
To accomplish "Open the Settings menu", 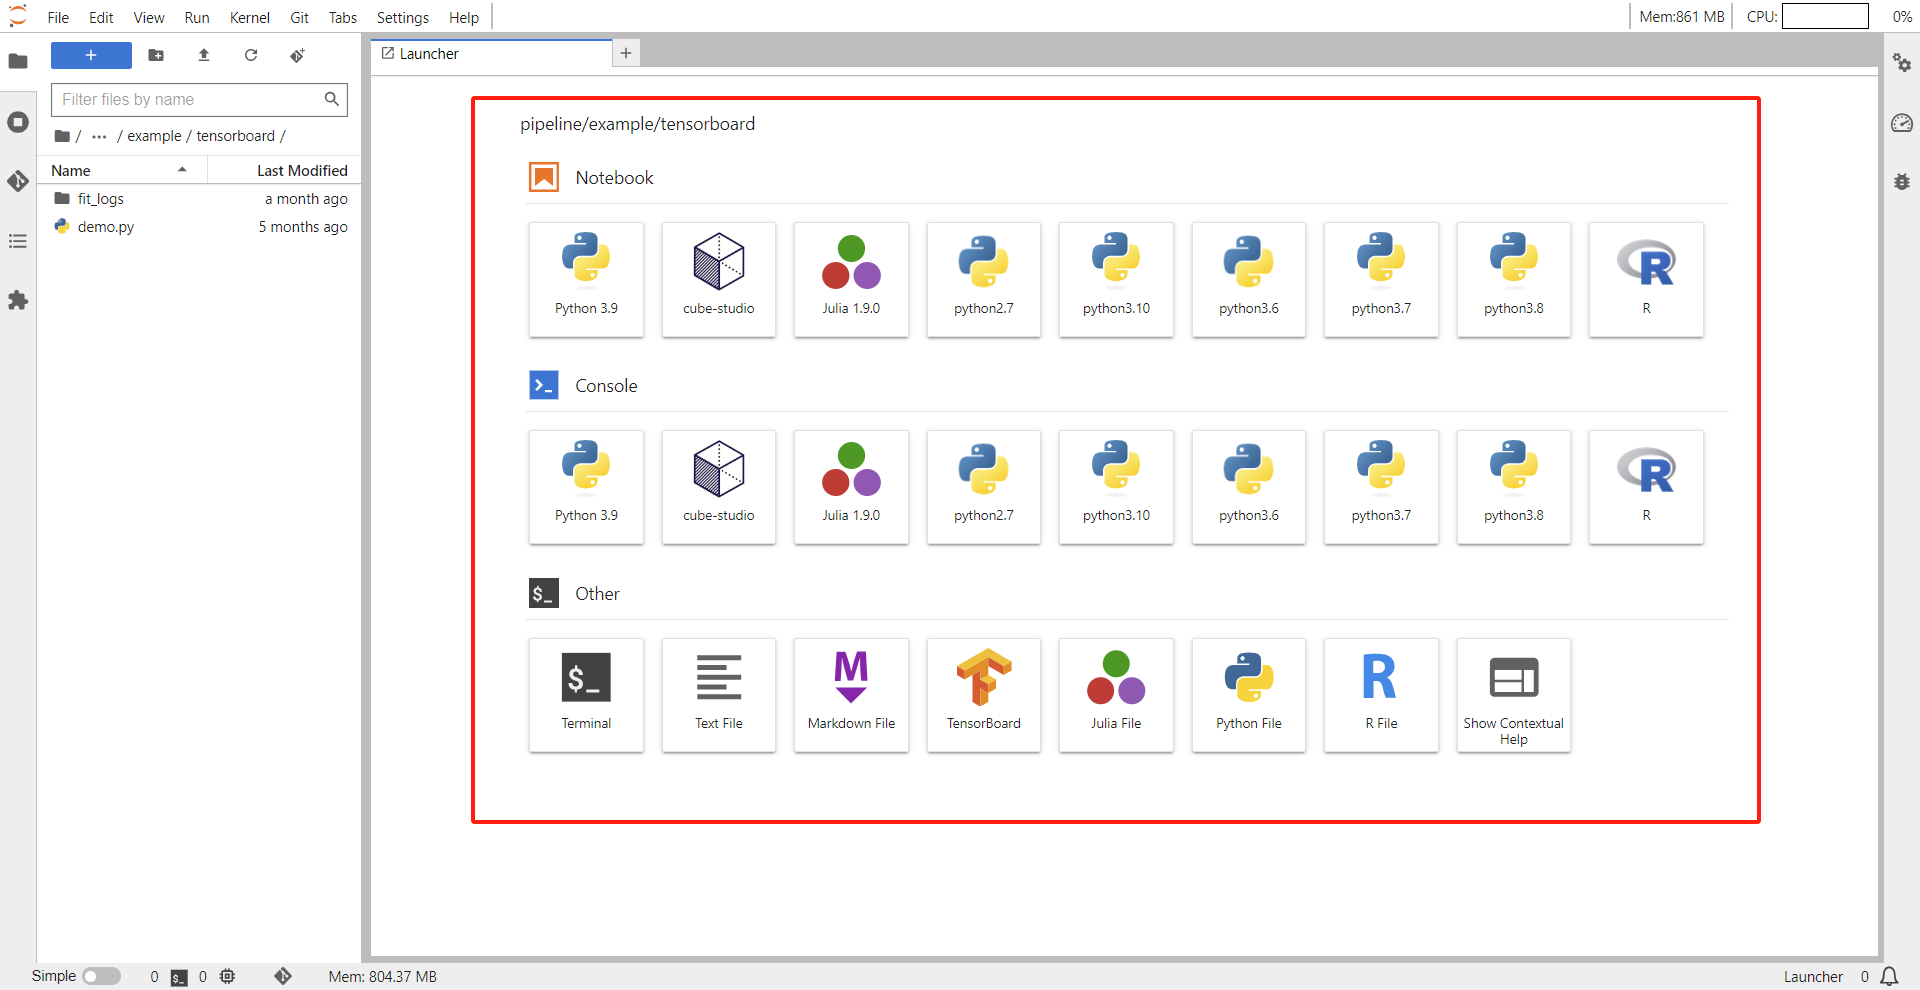I will tap(403, 17).
